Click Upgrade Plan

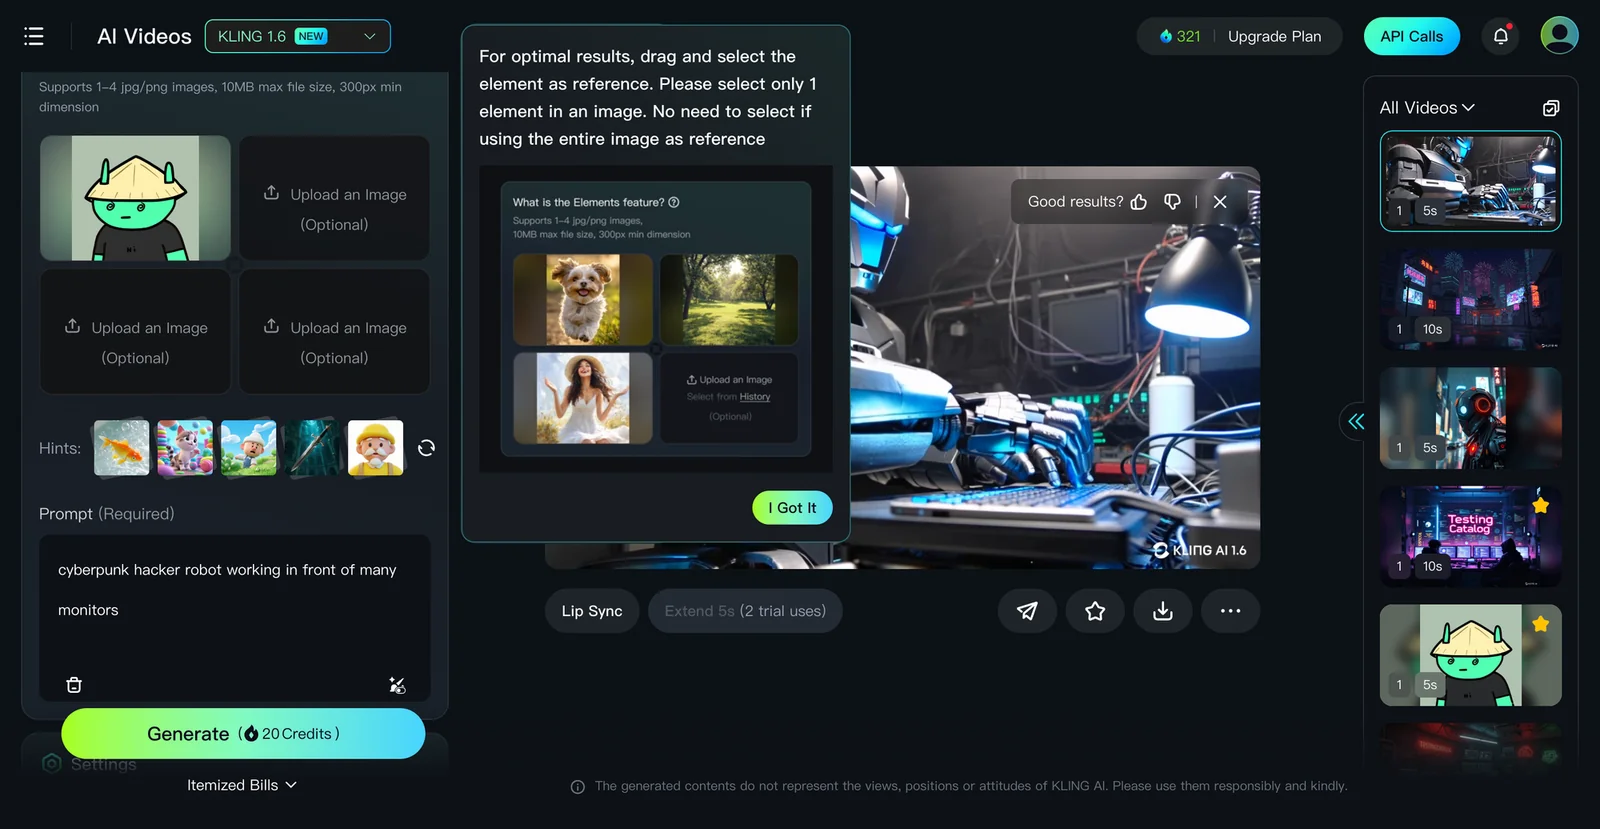[1274, 36]
